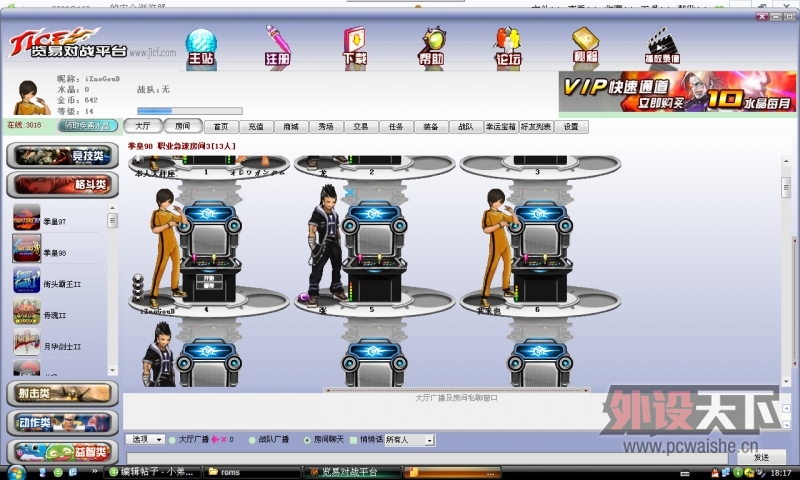
Task: Select the 侍魂II game icon
Action: pos(27,312)
